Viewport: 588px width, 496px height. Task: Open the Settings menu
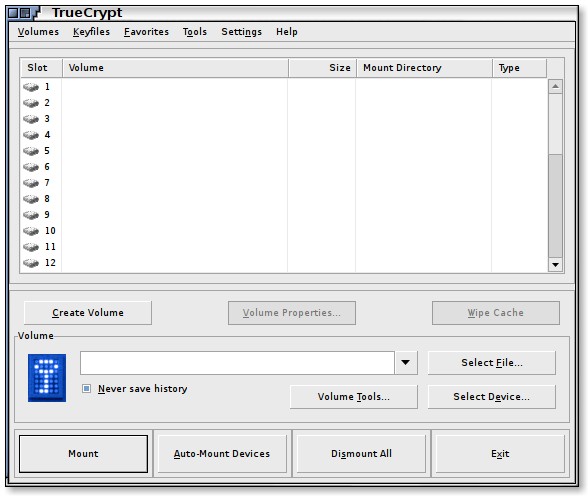coord(242,32)
